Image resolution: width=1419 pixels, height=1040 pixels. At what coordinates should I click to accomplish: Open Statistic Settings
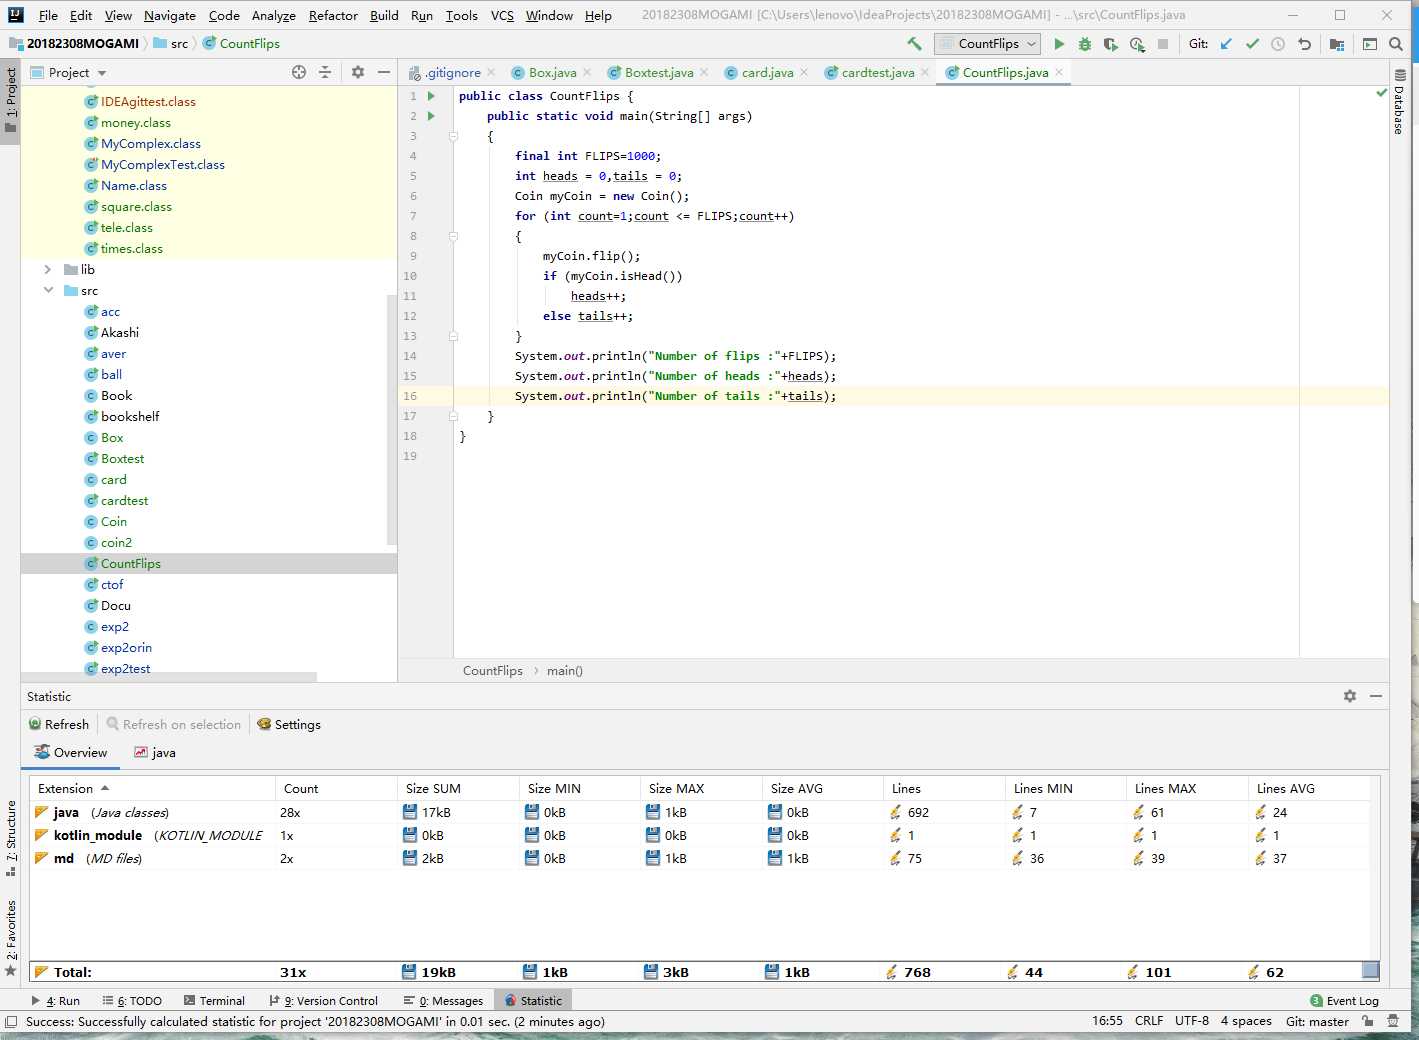coord(288,724)
